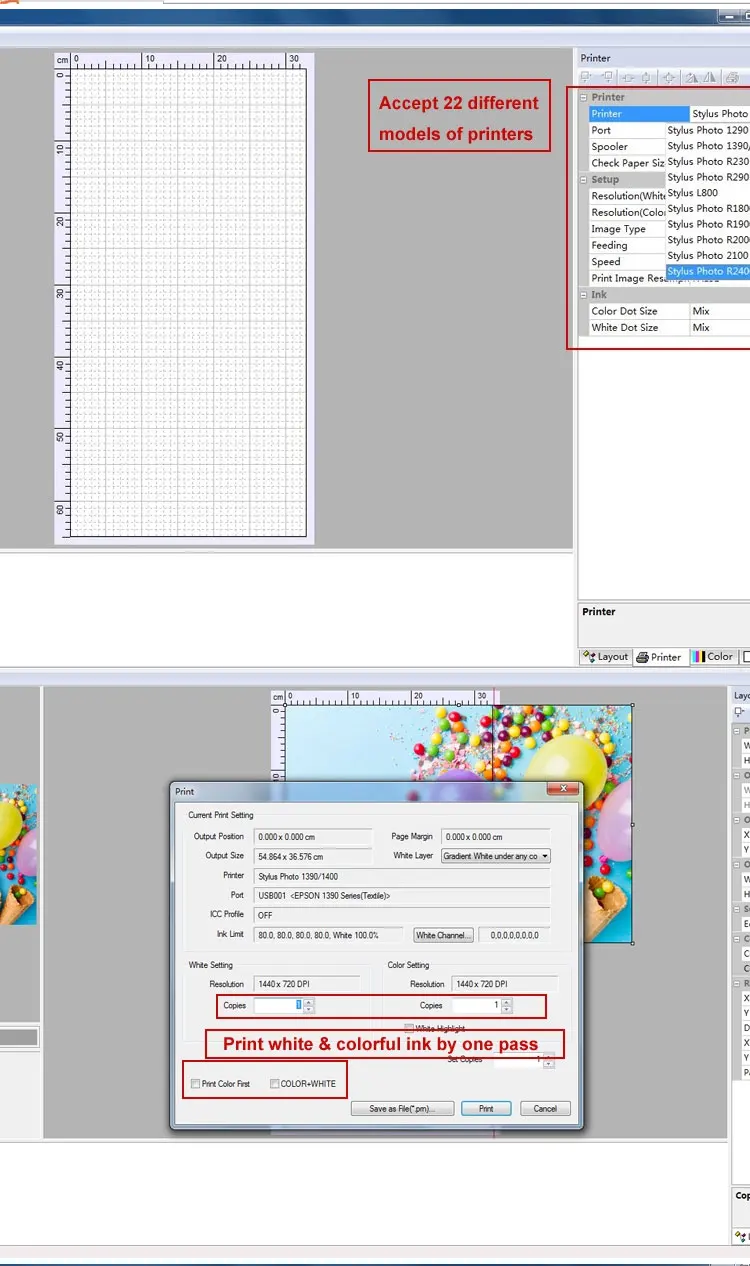Switch to the Color tab
The height and width of the screenshot is (1266, 750).
click(x=714, y=657)
